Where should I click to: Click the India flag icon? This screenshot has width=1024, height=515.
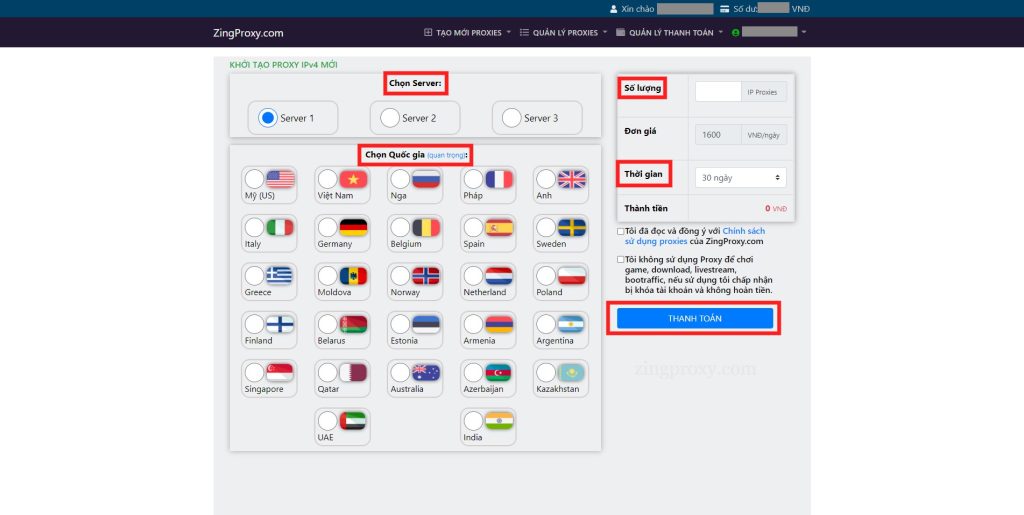pos(500,420)
